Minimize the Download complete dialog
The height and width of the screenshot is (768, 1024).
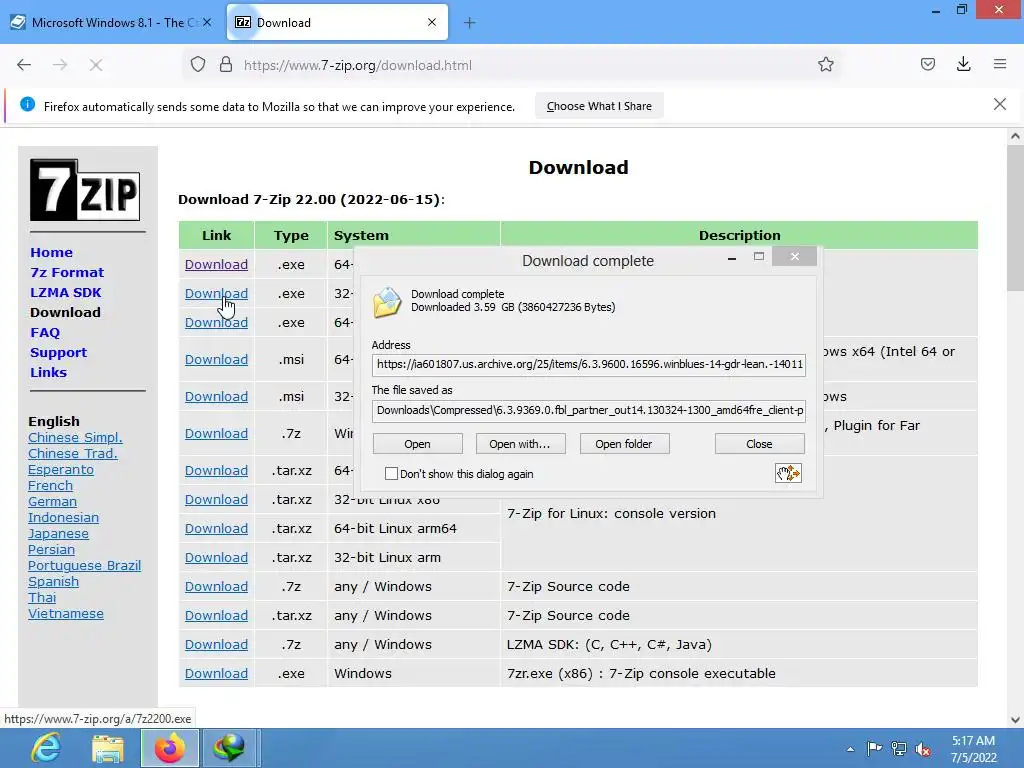click(732, 259)
